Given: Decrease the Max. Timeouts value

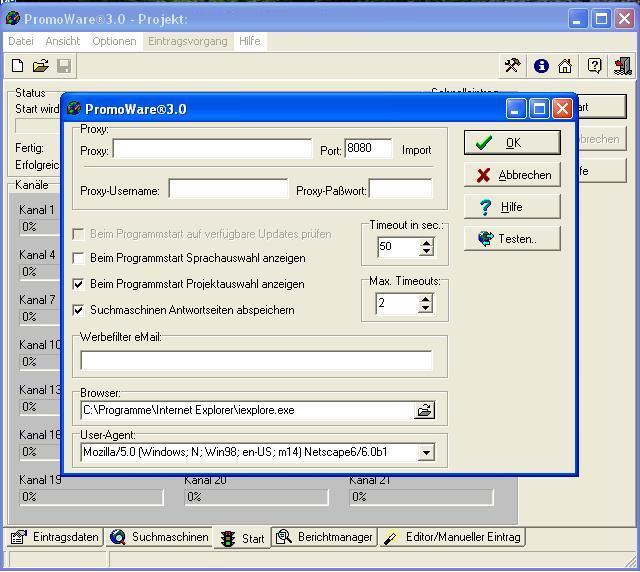Looking at the screenshot, I should pos(425,308).
